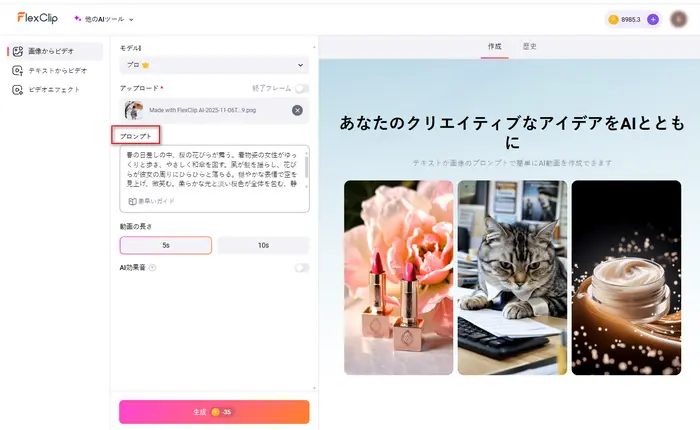Select 画像からビデオ in the sidebar
This screenshot has height=430, width=700.
55,51
